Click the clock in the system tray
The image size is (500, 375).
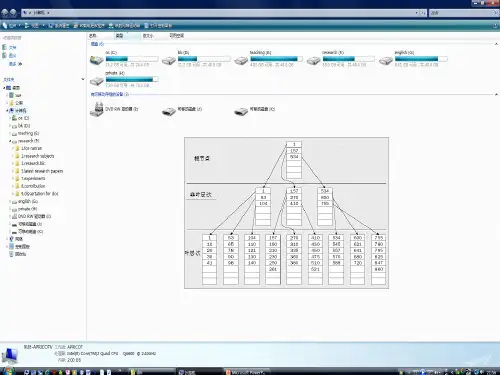[x=491, y=372]
